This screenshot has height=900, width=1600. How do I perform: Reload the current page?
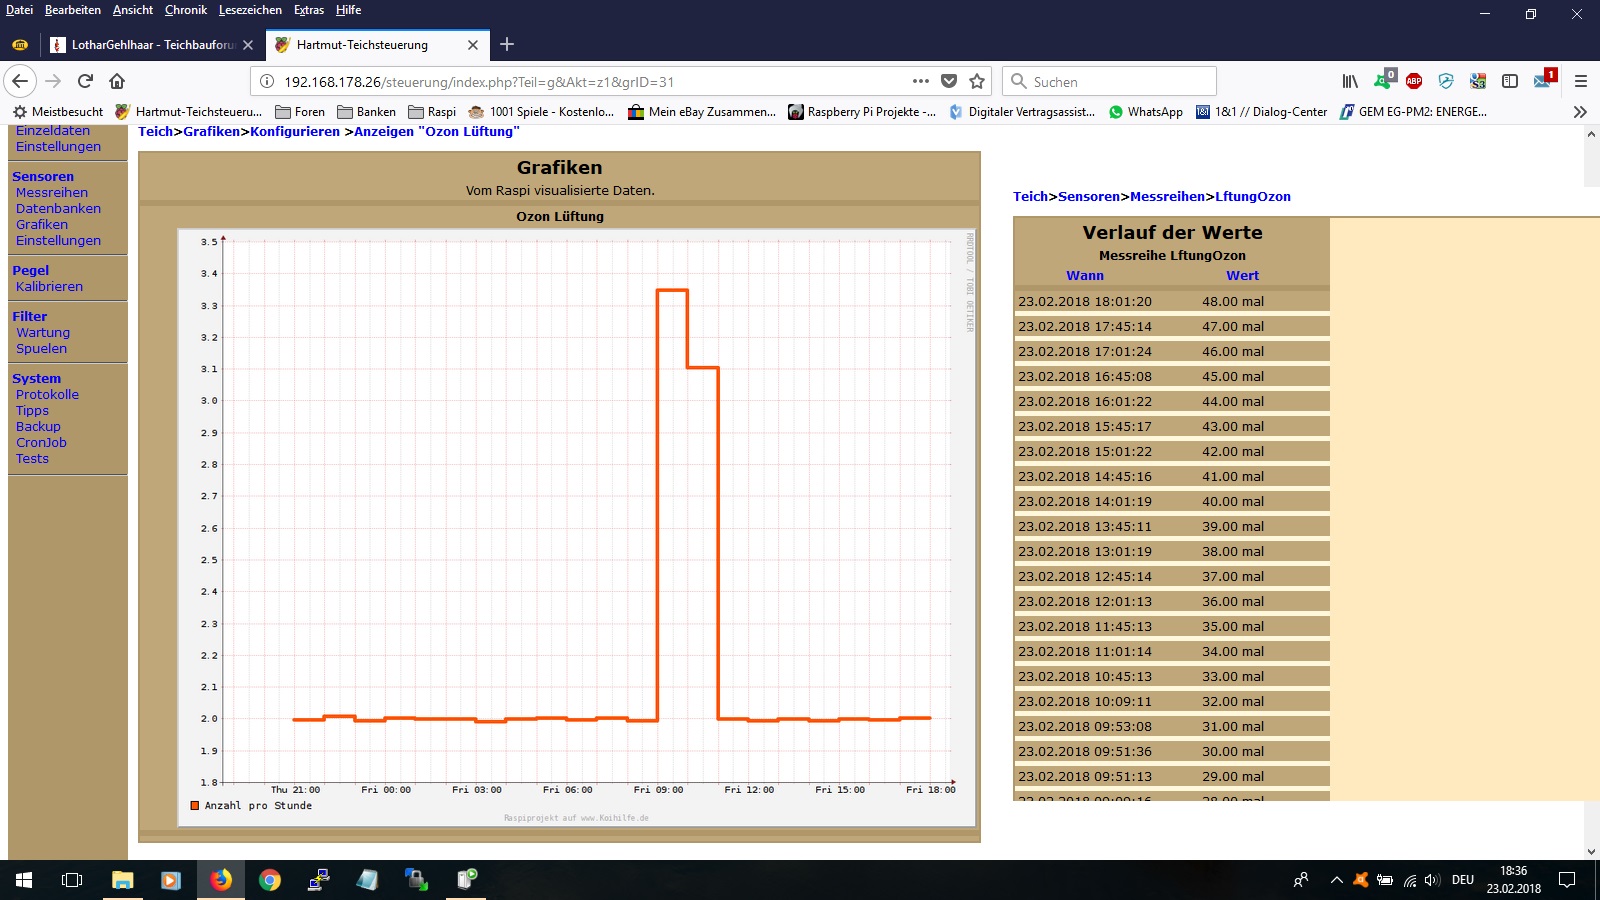[85, 81]
